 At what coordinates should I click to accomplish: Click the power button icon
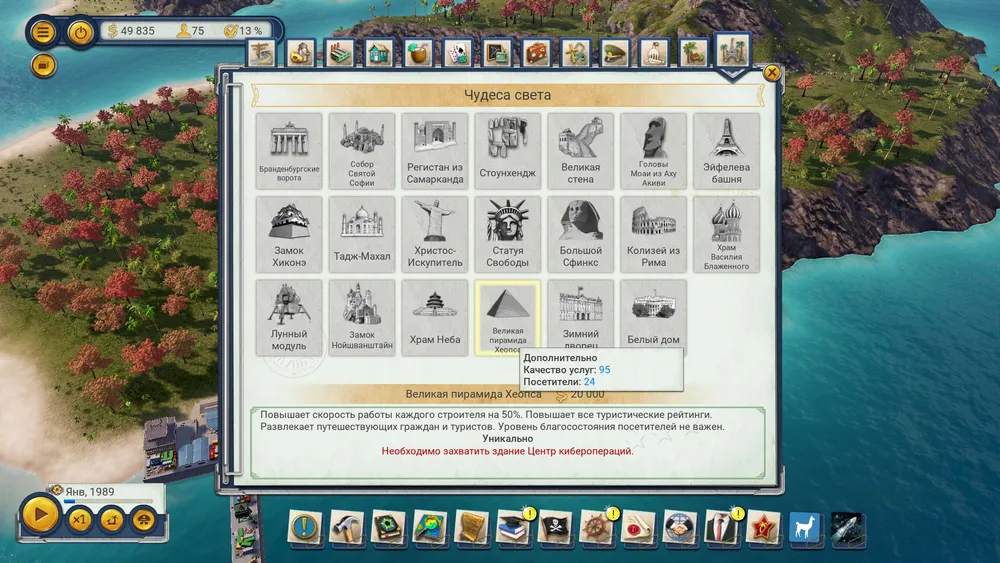(x=80, y=33)
